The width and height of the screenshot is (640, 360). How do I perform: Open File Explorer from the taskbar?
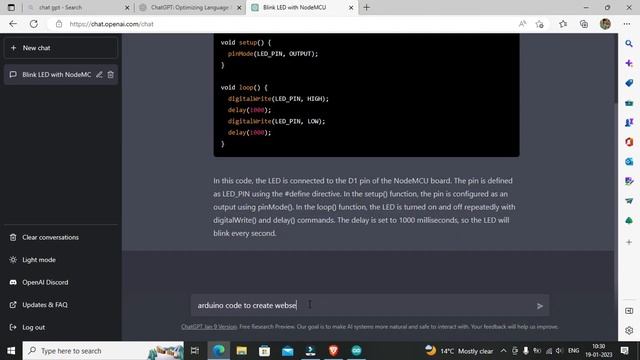(x=242, y=351)
